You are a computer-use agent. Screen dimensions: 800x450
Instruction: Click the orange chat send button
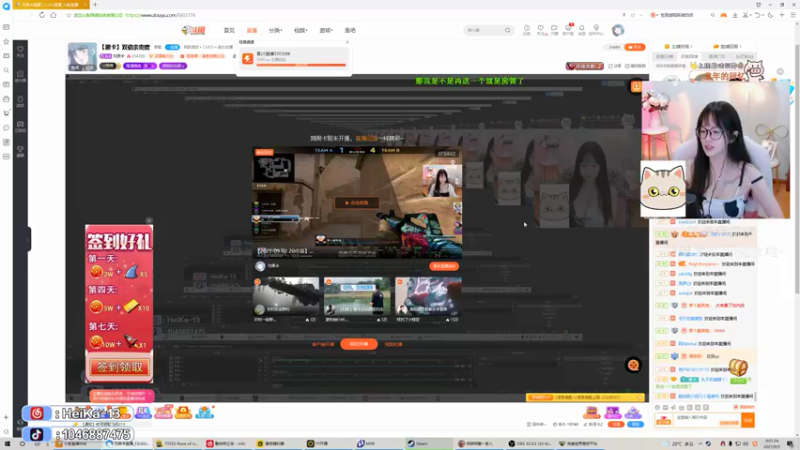point(748,420)
